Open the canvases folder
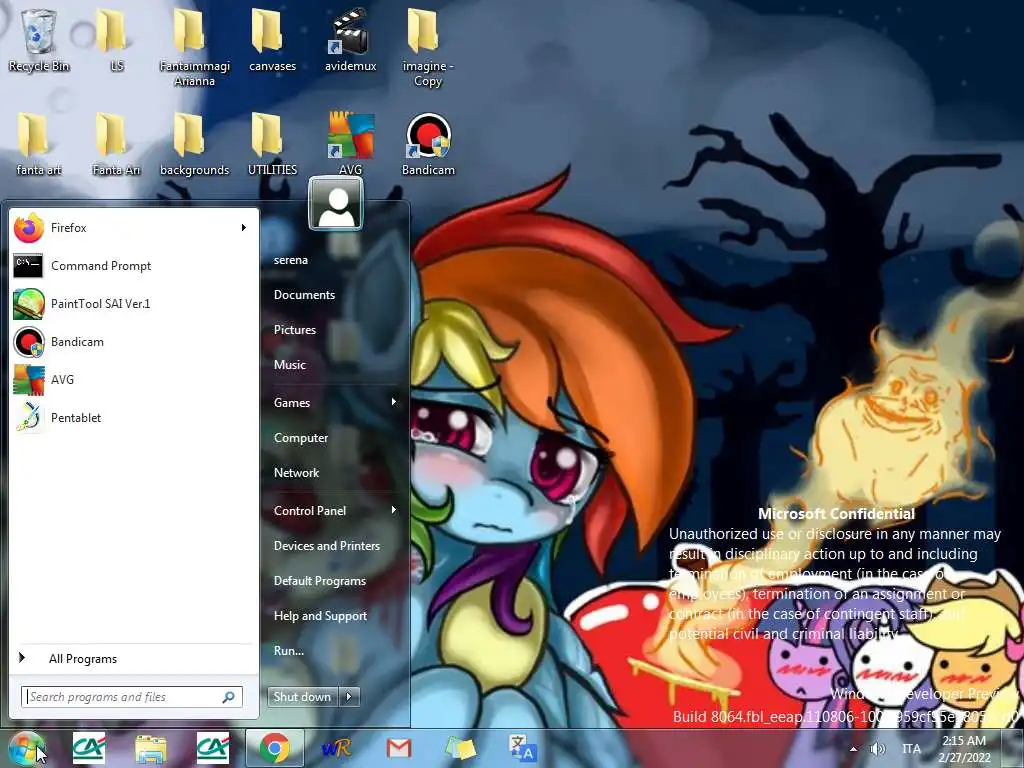 (x=272, y=40)
